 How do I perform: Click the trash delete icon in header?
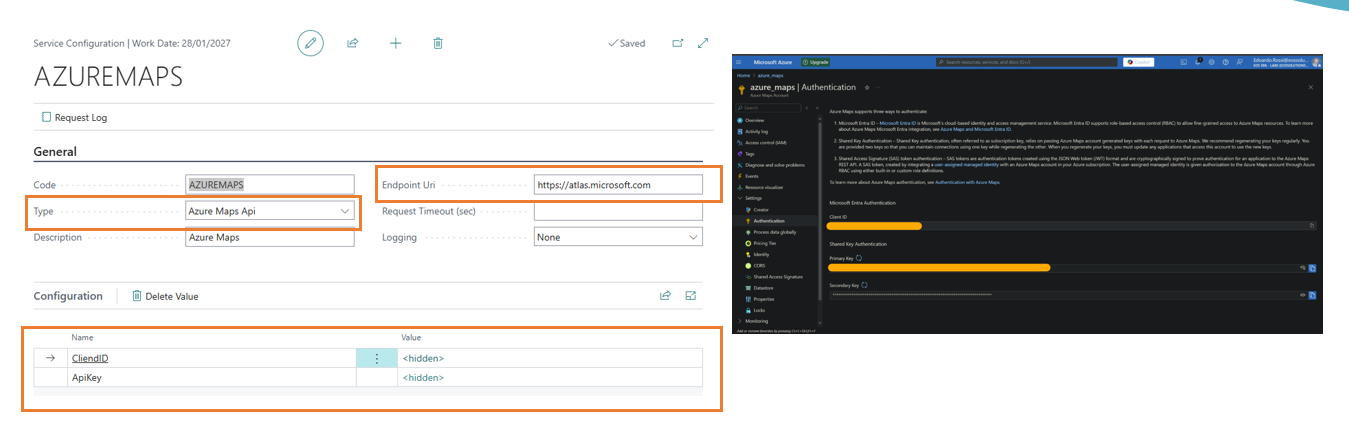point(438,43)
